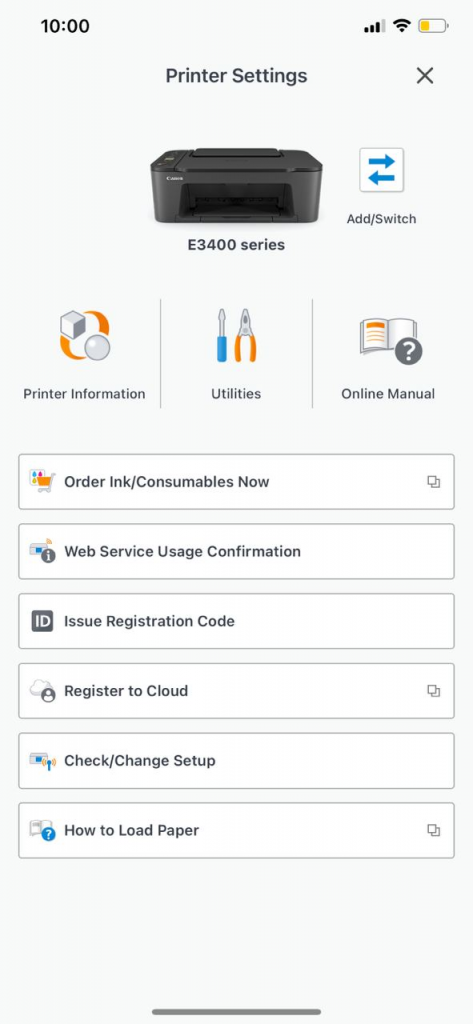Tap the cloud user icon
Image resolution: width=473 pixels, height=1024 pixels.
click(42, 691)
